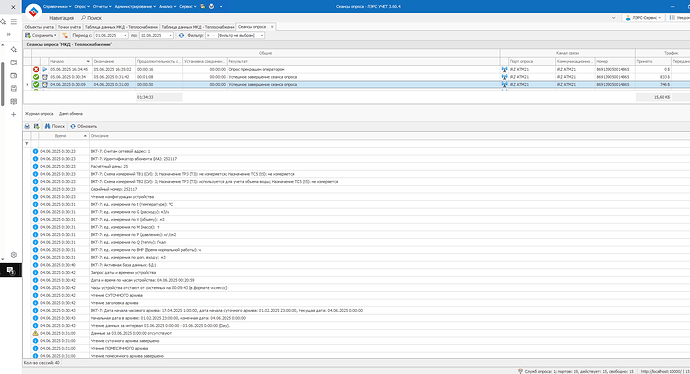Image resolution: width=690 pixels, height=374 pixels.
Task: Click the clear filter funnel icon
Action: (x=65, y=35)
